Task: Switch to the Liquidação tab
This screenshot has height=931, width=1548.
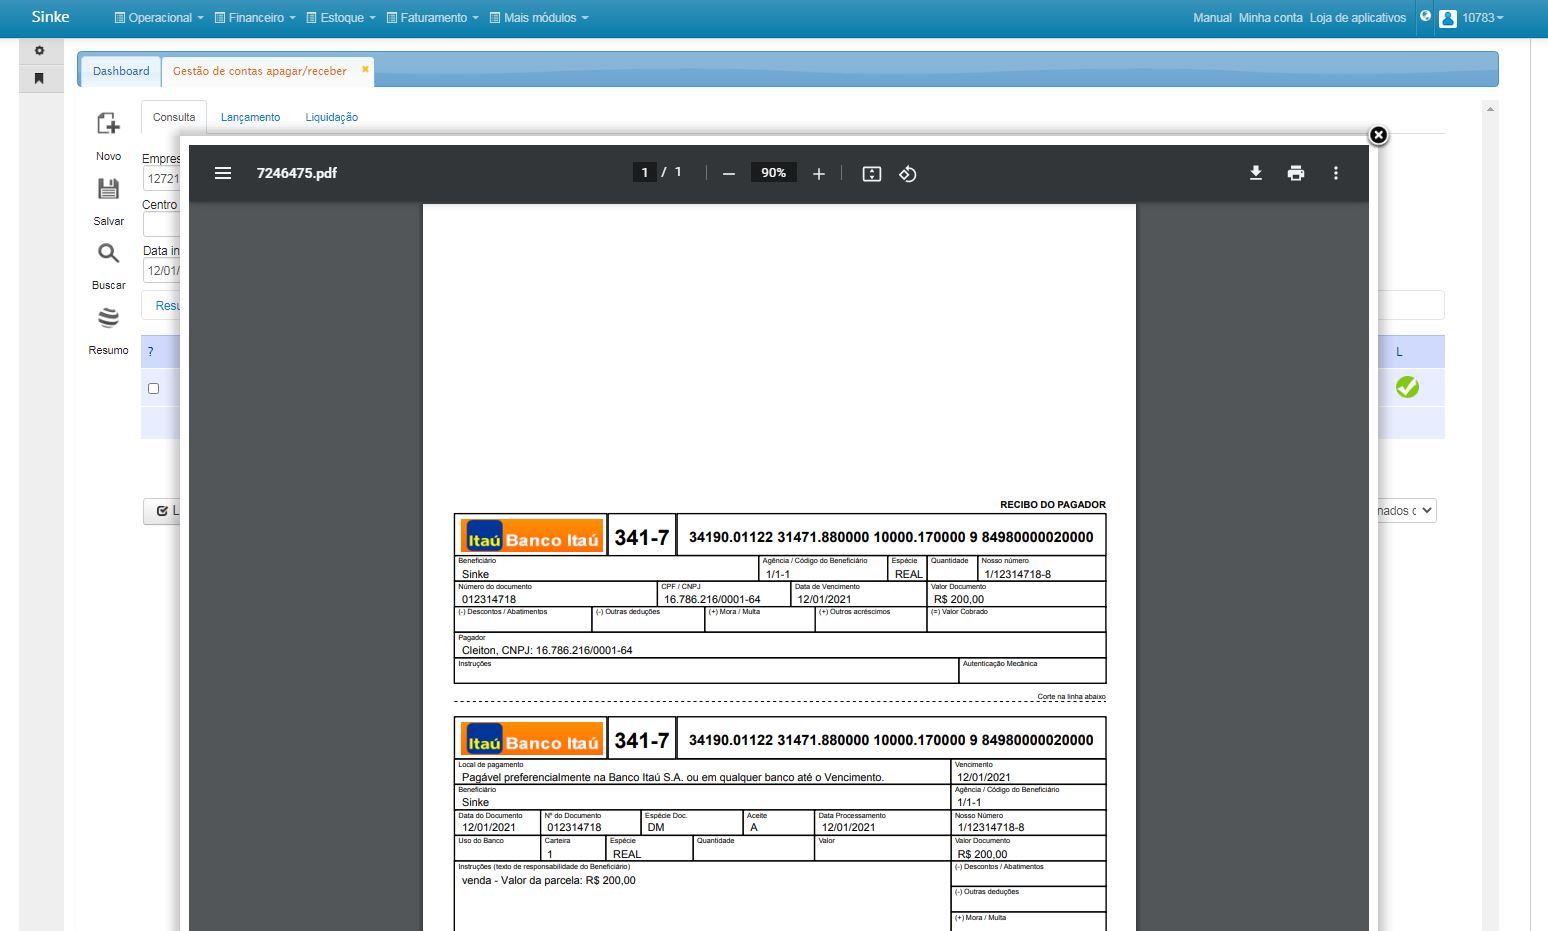Action: tap(331, 117)
